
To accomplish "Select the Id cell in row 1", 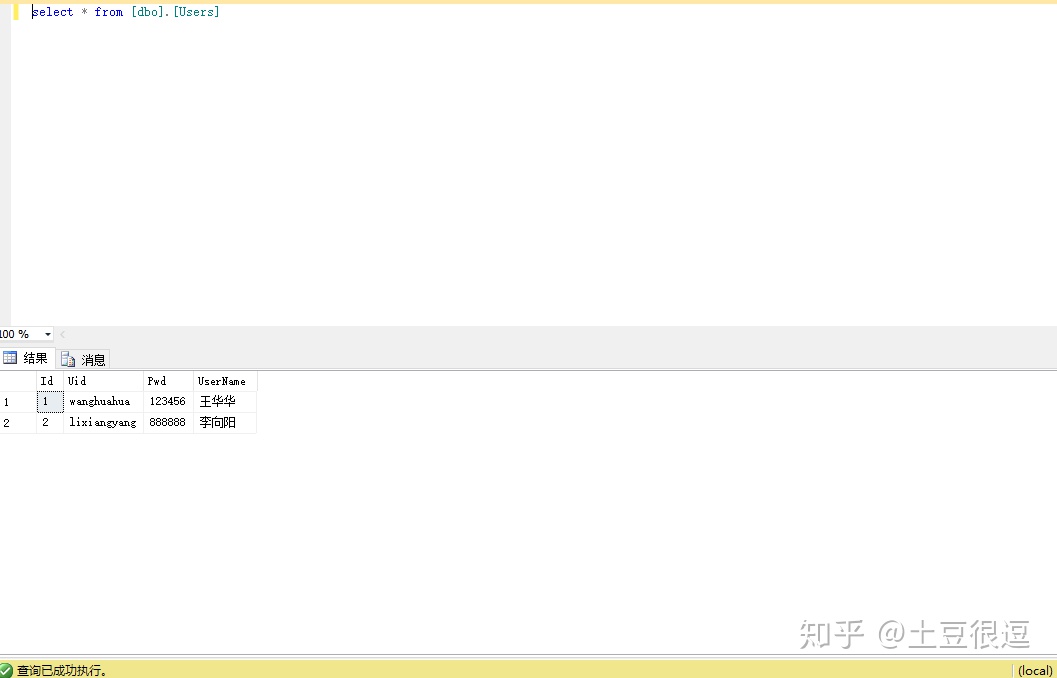I will point(50,402).
